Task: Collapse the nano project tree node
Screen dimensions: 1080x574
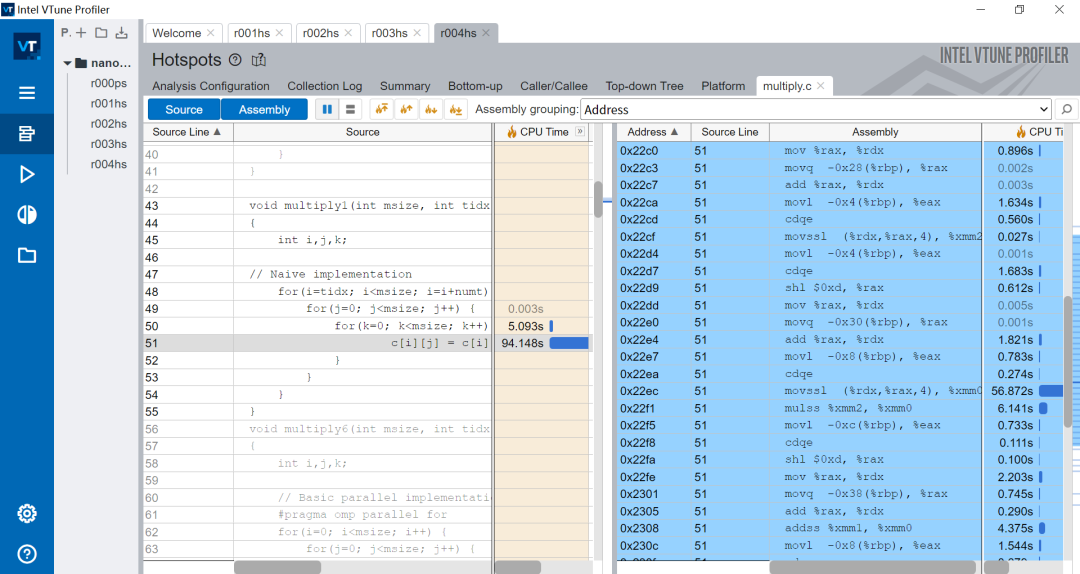Action: click(x=68, y=63)
